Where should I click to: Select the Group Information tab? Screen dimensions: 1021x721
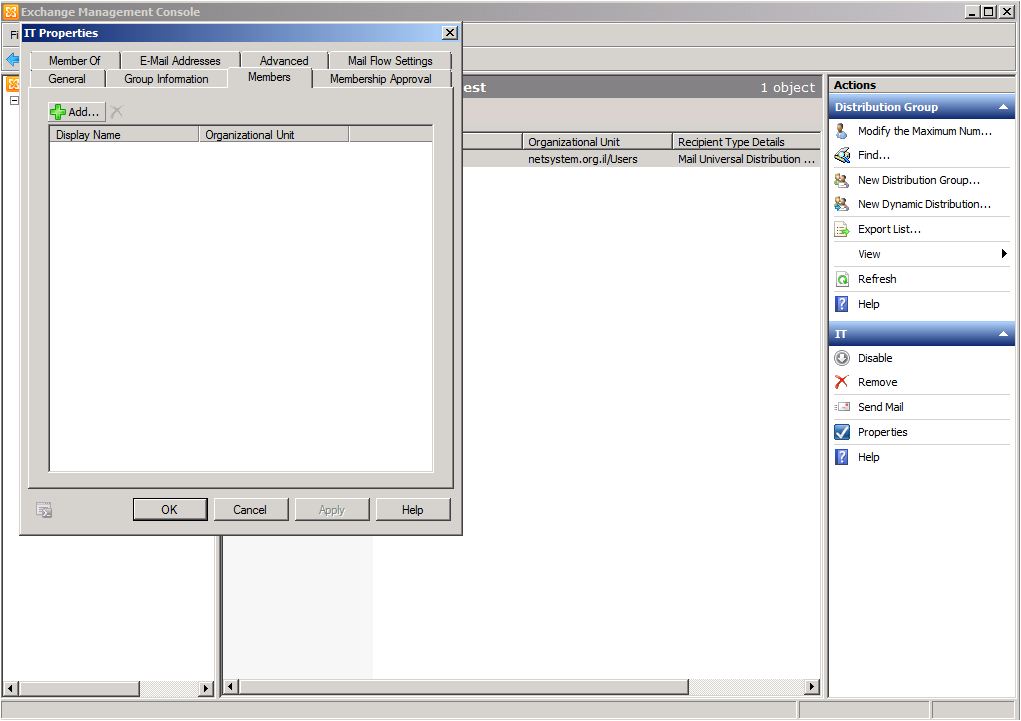[x=166, y=79]
